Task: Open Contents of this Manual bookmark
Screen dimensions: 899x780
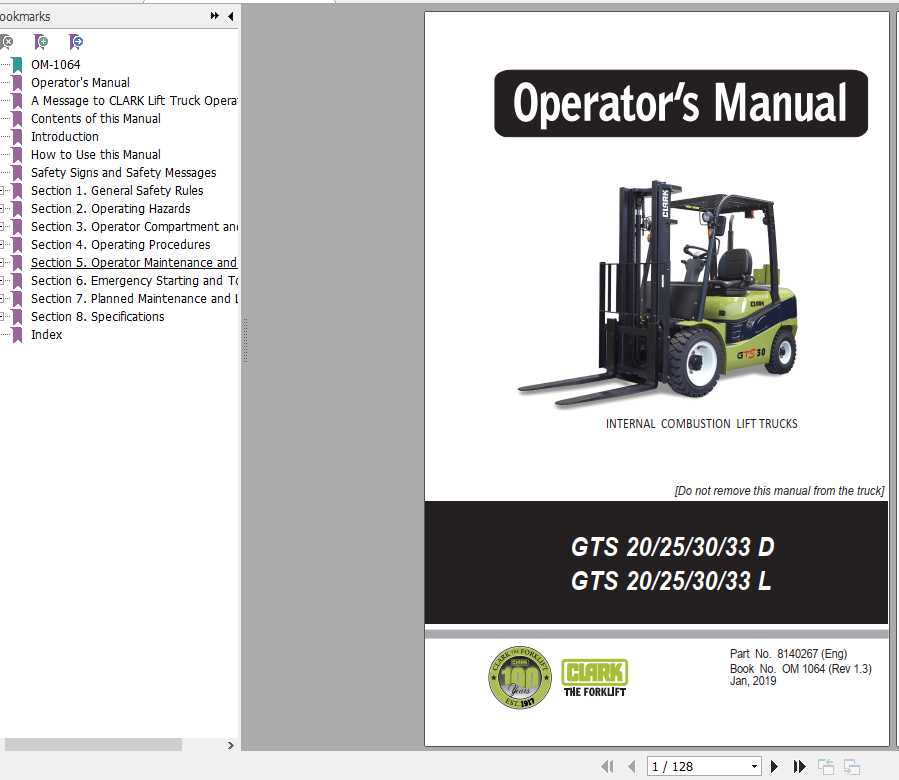Action: coord(96,119)
